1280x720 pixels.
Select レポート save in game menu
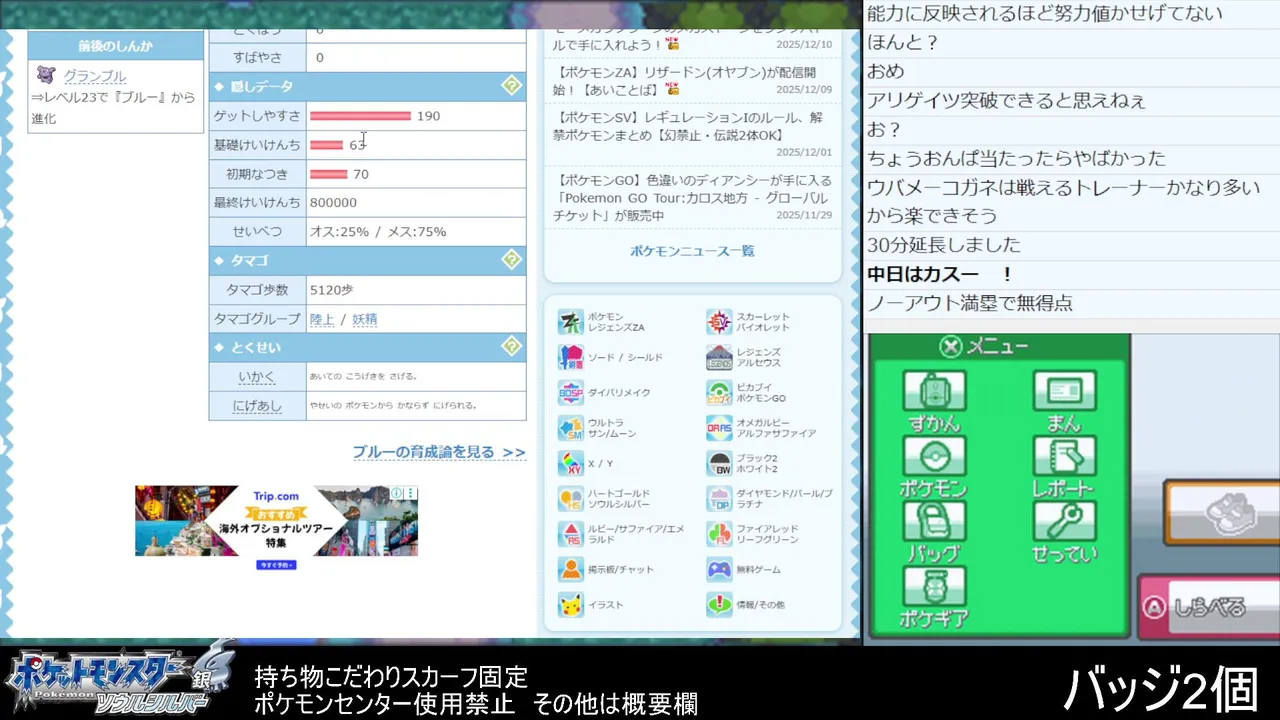tap(1064, 467)
